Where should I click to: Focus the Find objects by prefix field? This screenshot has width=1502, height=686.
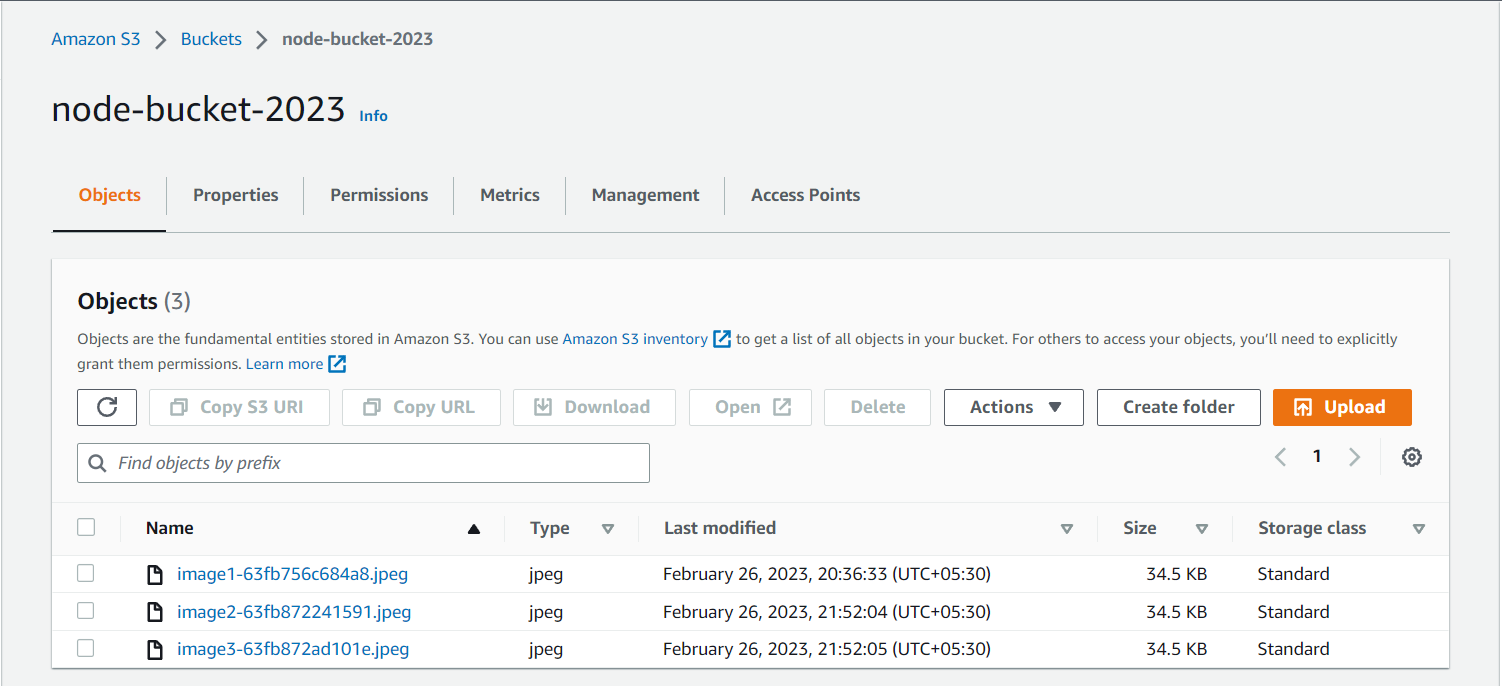tap(363, 463)
